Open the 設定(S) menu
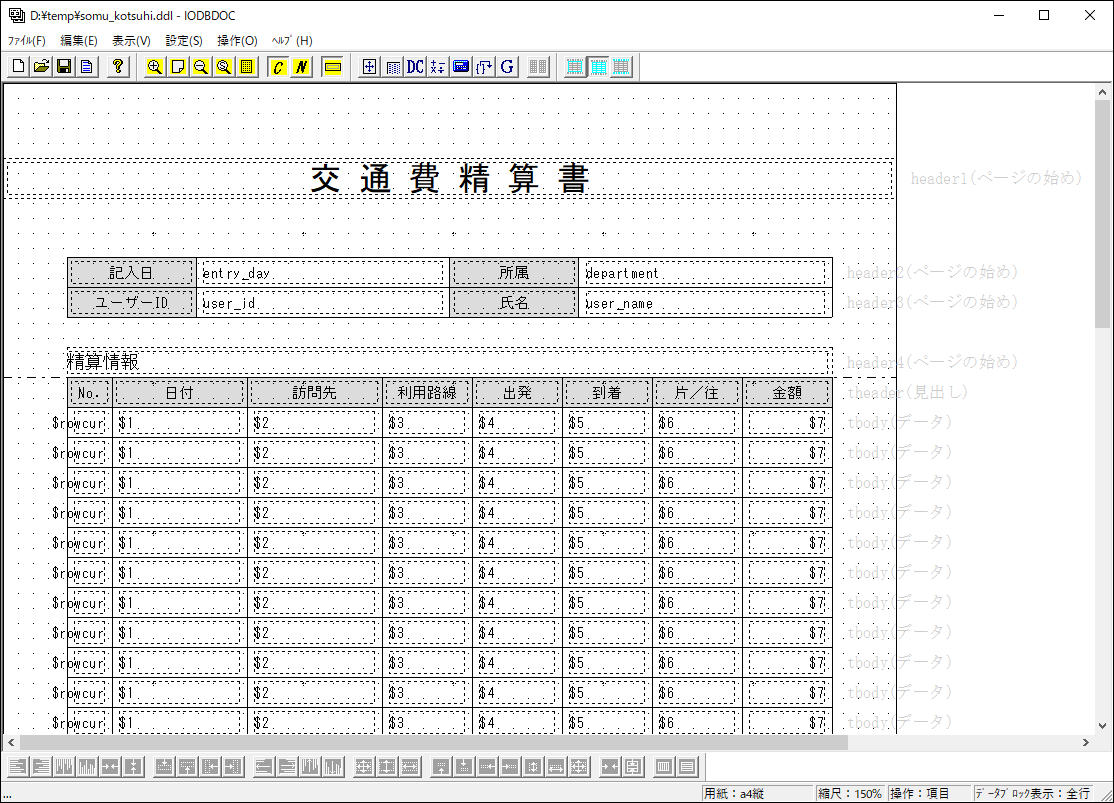 (184, 41)
